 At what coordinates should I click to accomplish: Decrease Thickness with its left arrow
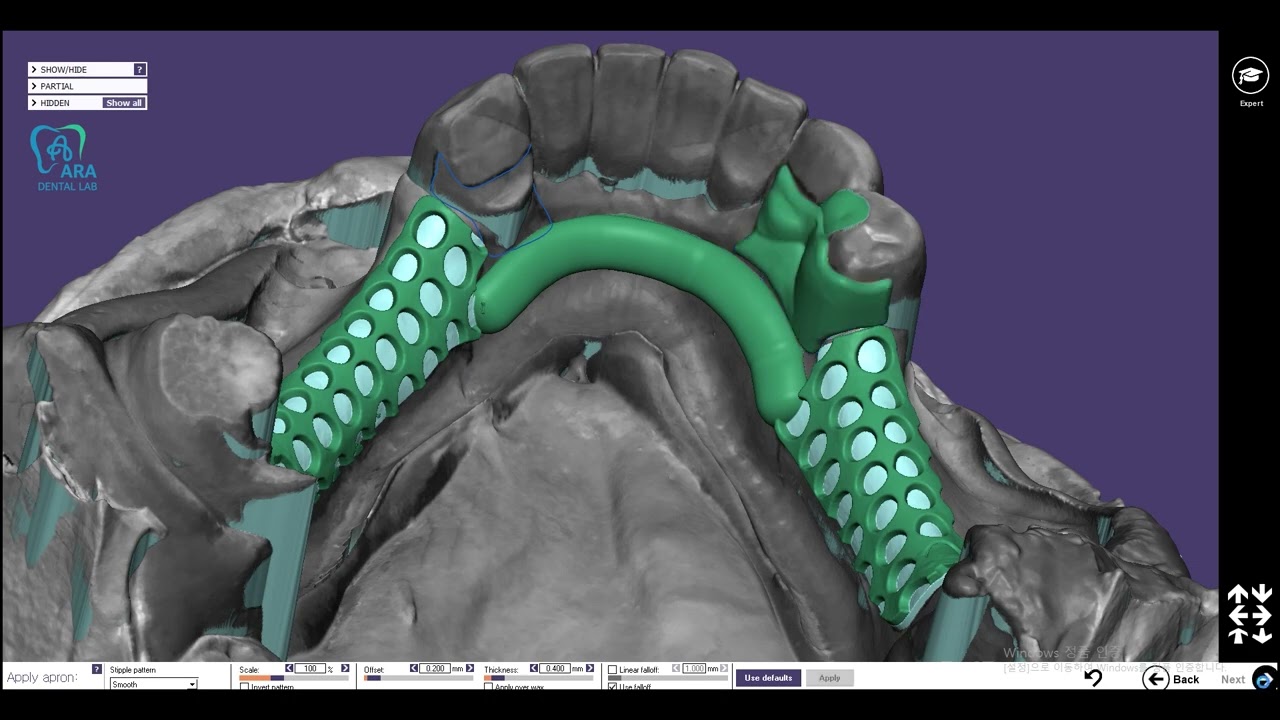[x=534, y=668]
